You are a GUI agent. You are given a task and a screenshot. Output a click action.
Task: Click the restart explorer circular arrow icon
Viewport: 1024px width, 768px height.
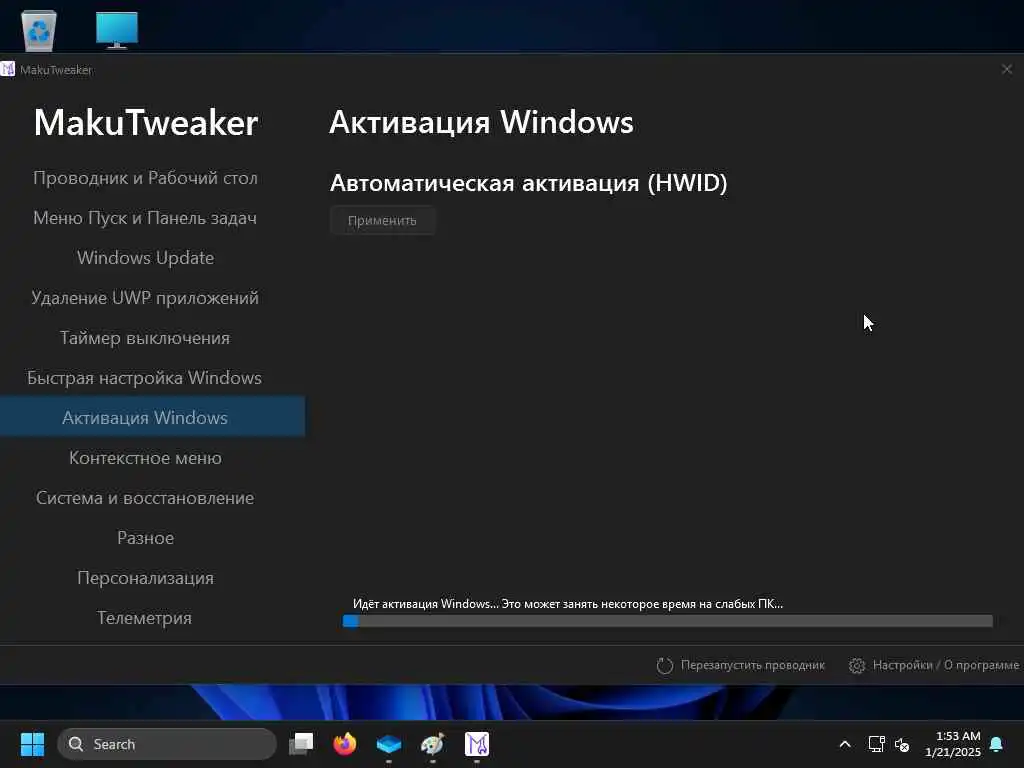tap(664, 665)
